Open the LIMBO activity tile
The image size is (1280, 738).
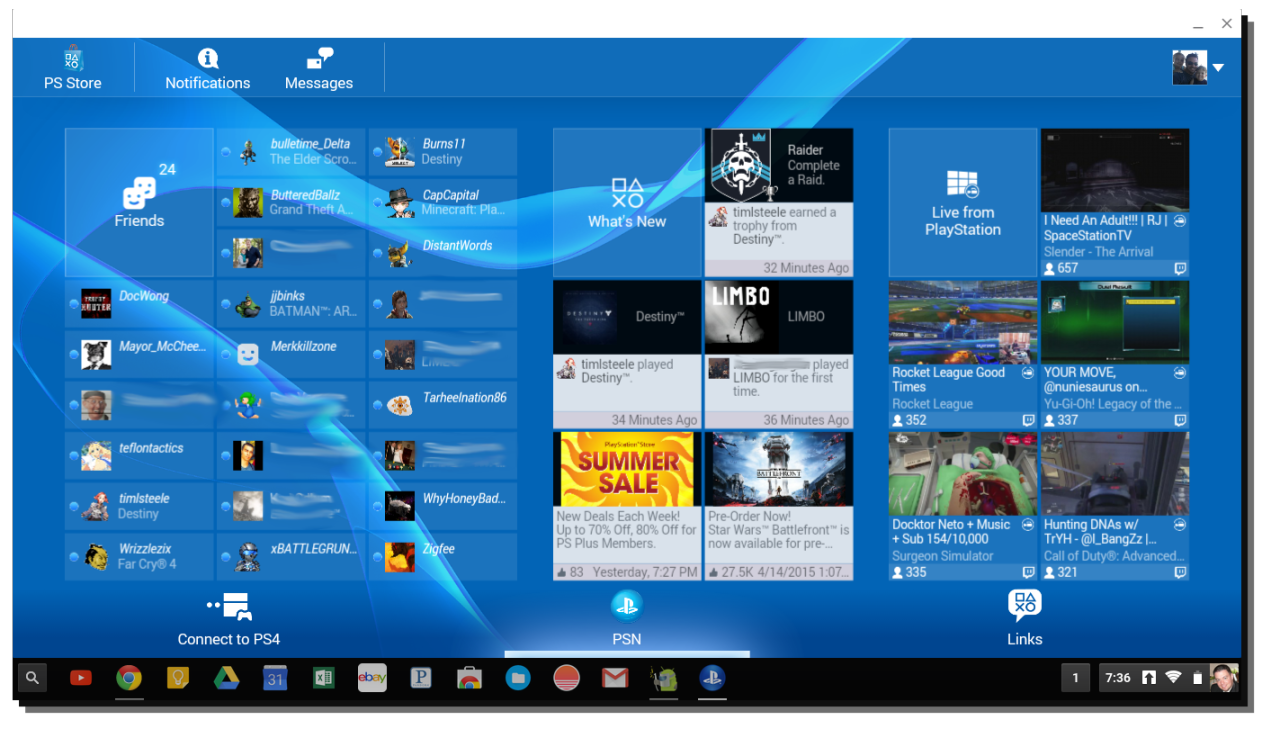779,354
